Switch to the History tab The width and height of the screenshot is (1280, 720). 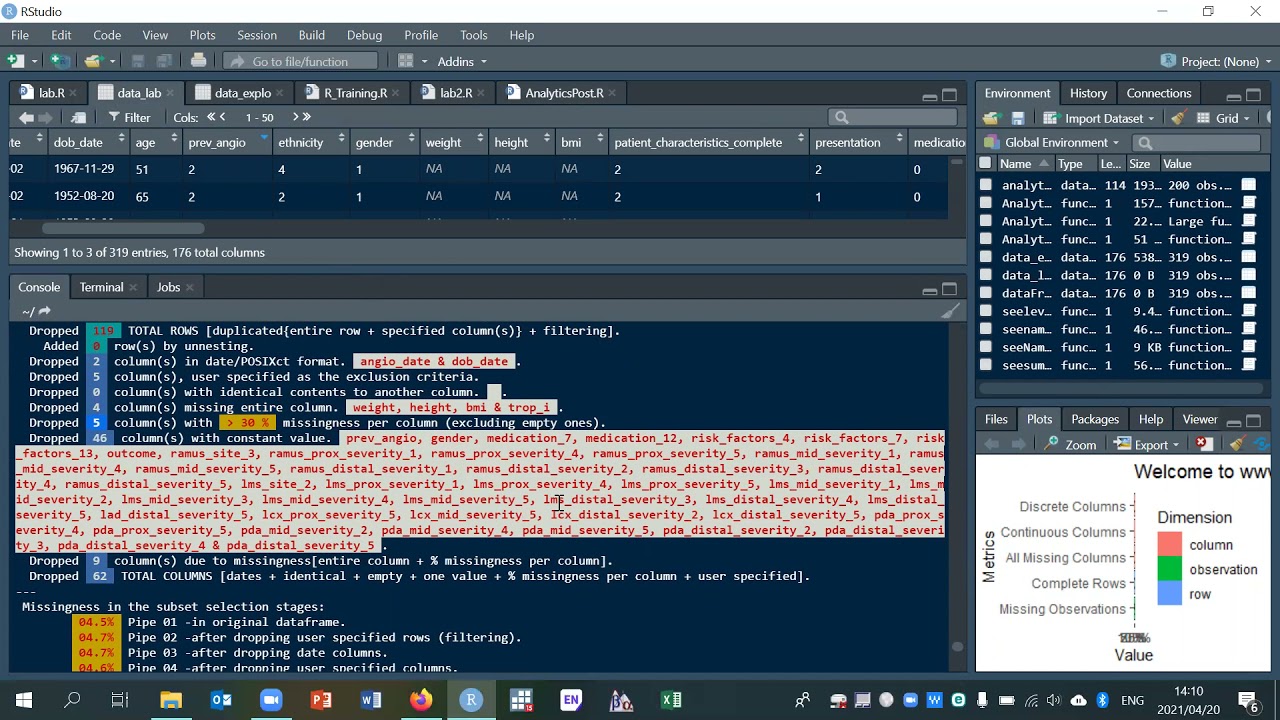(x=1088, y=93)
